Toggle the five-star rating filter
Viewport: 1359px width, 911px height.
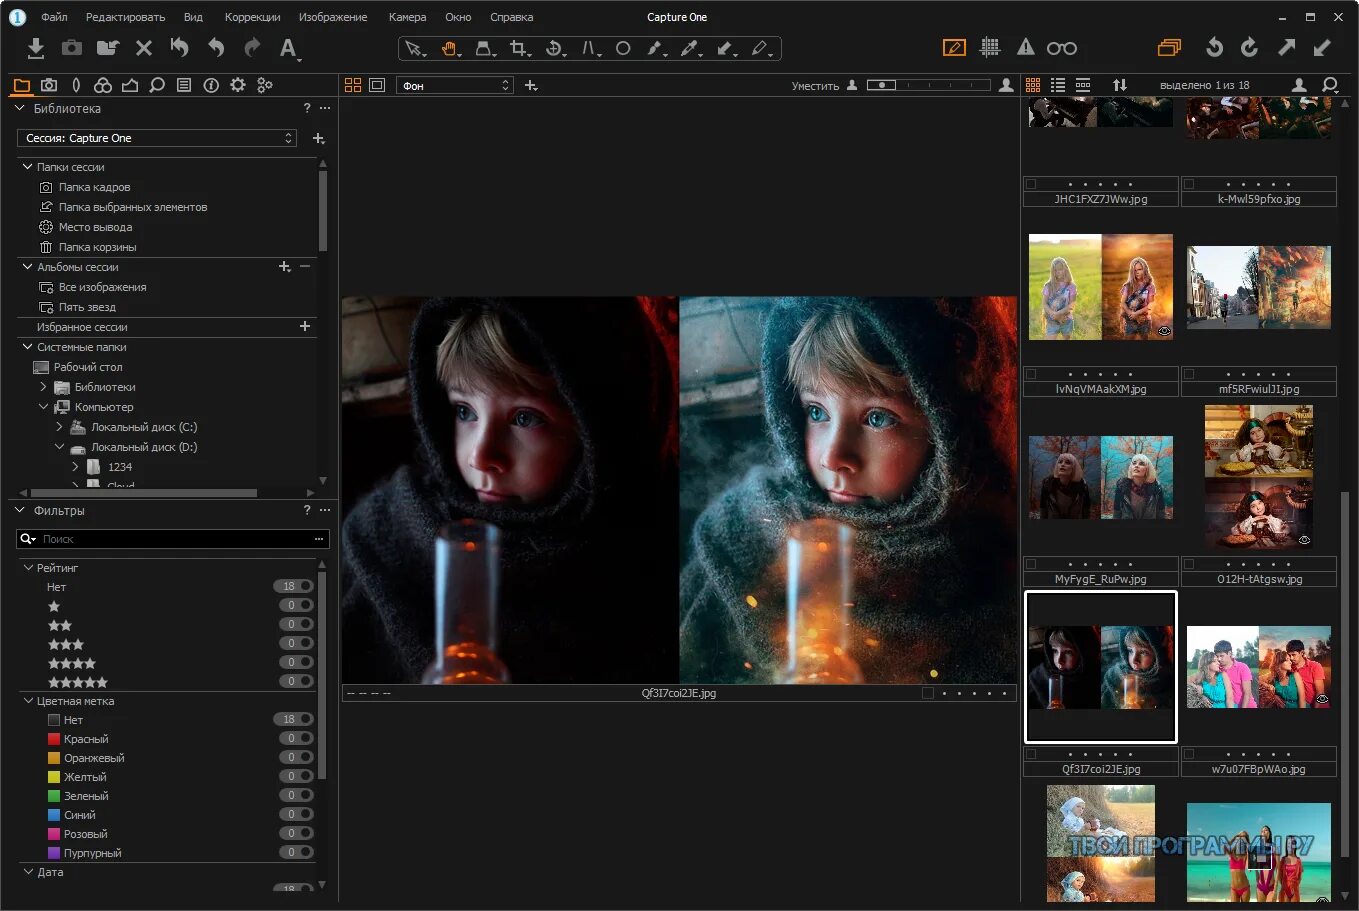point(77,682)
